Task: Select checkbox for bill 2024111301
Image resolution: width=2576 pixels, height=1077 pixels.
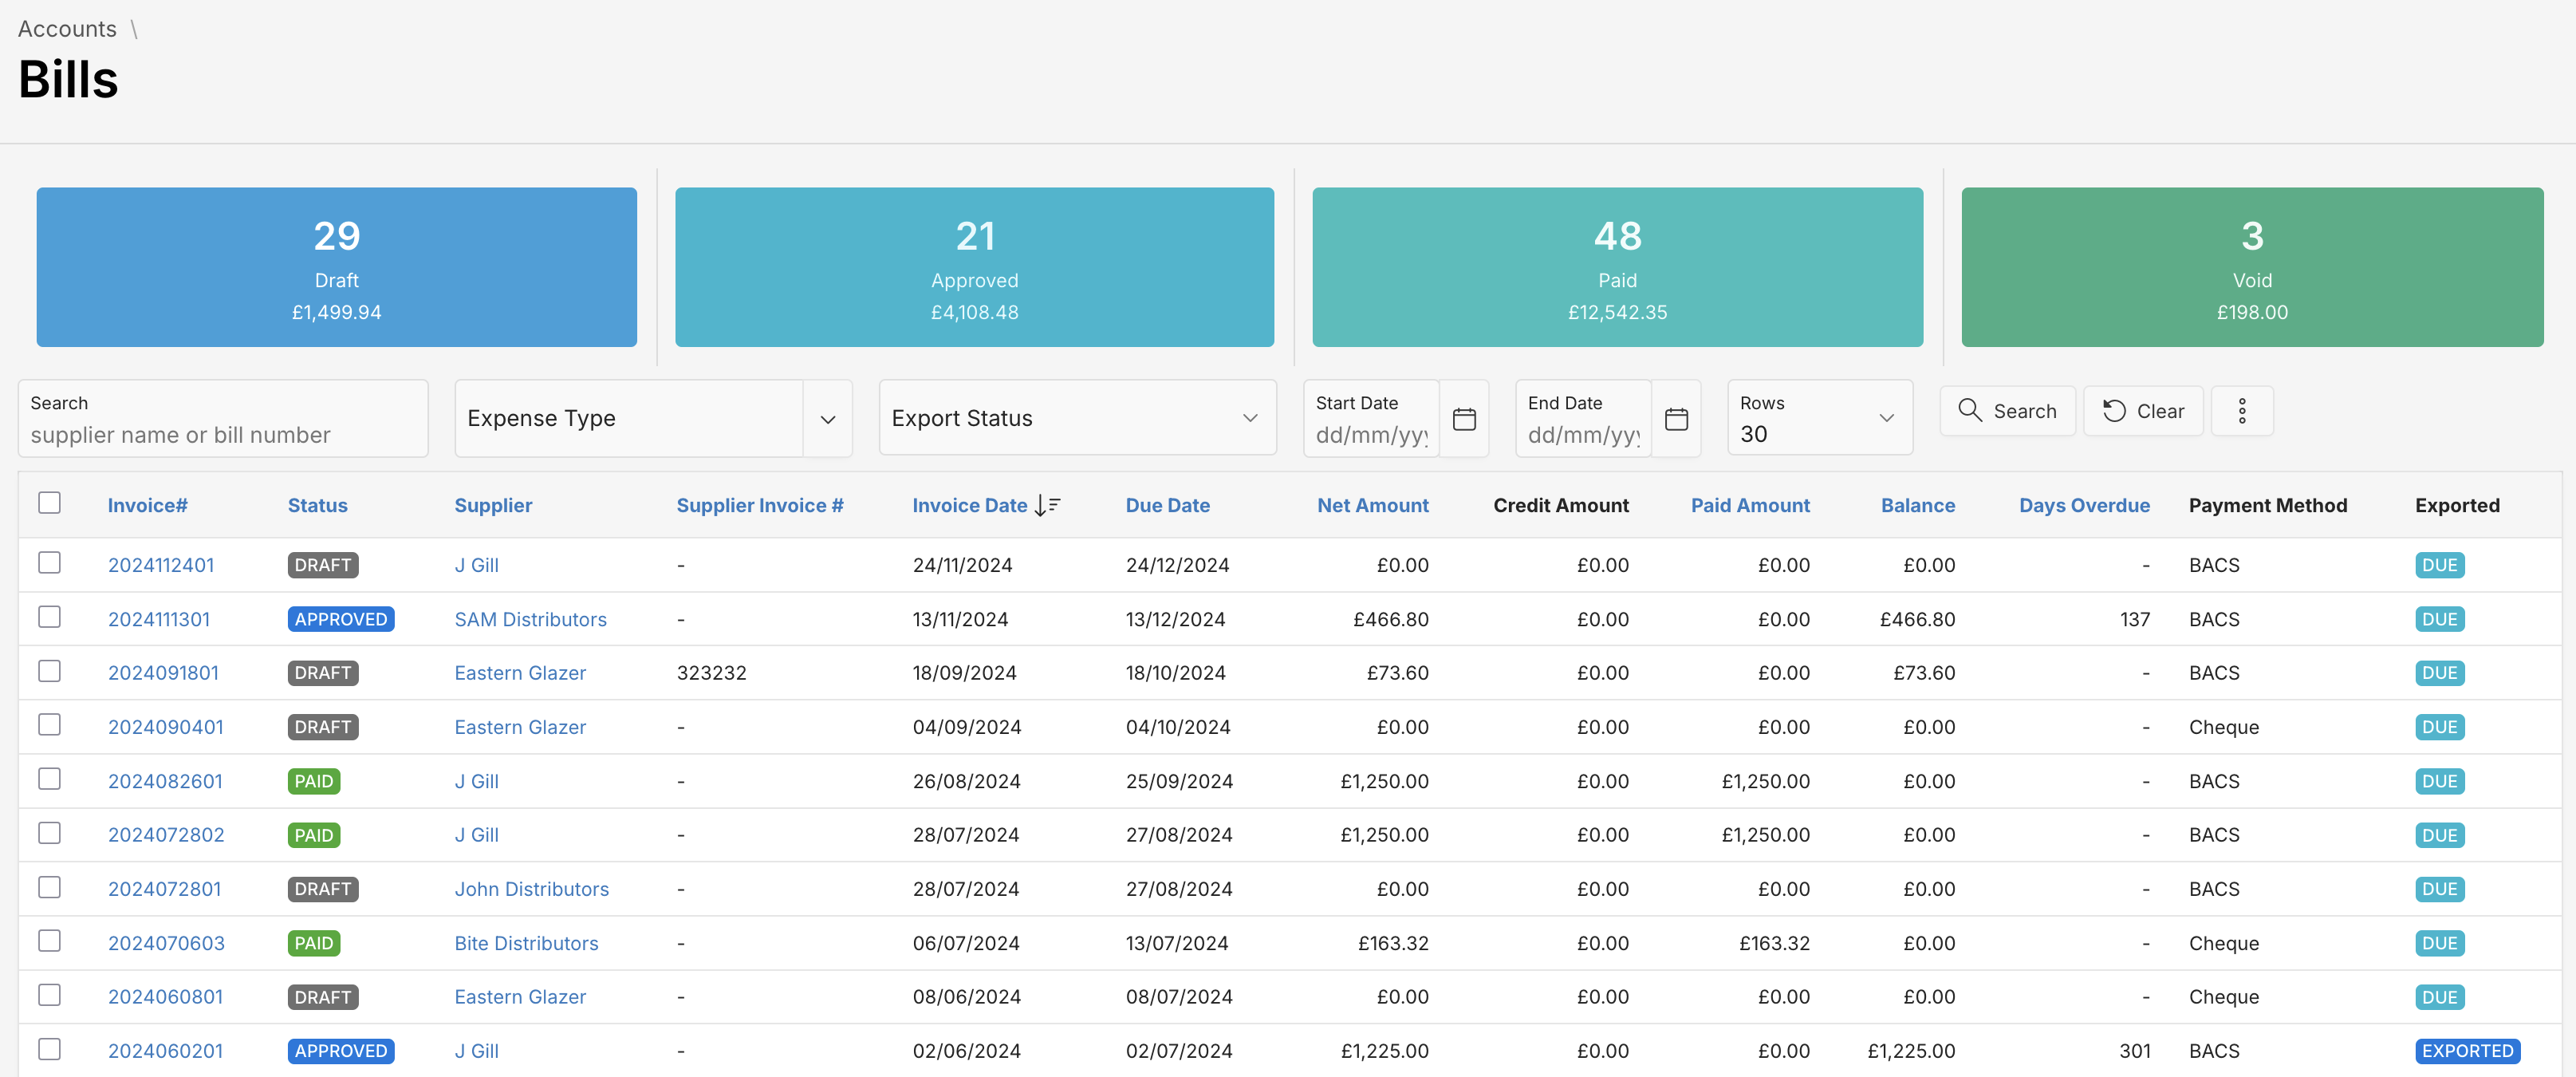Action: click(x=49, y=617)
